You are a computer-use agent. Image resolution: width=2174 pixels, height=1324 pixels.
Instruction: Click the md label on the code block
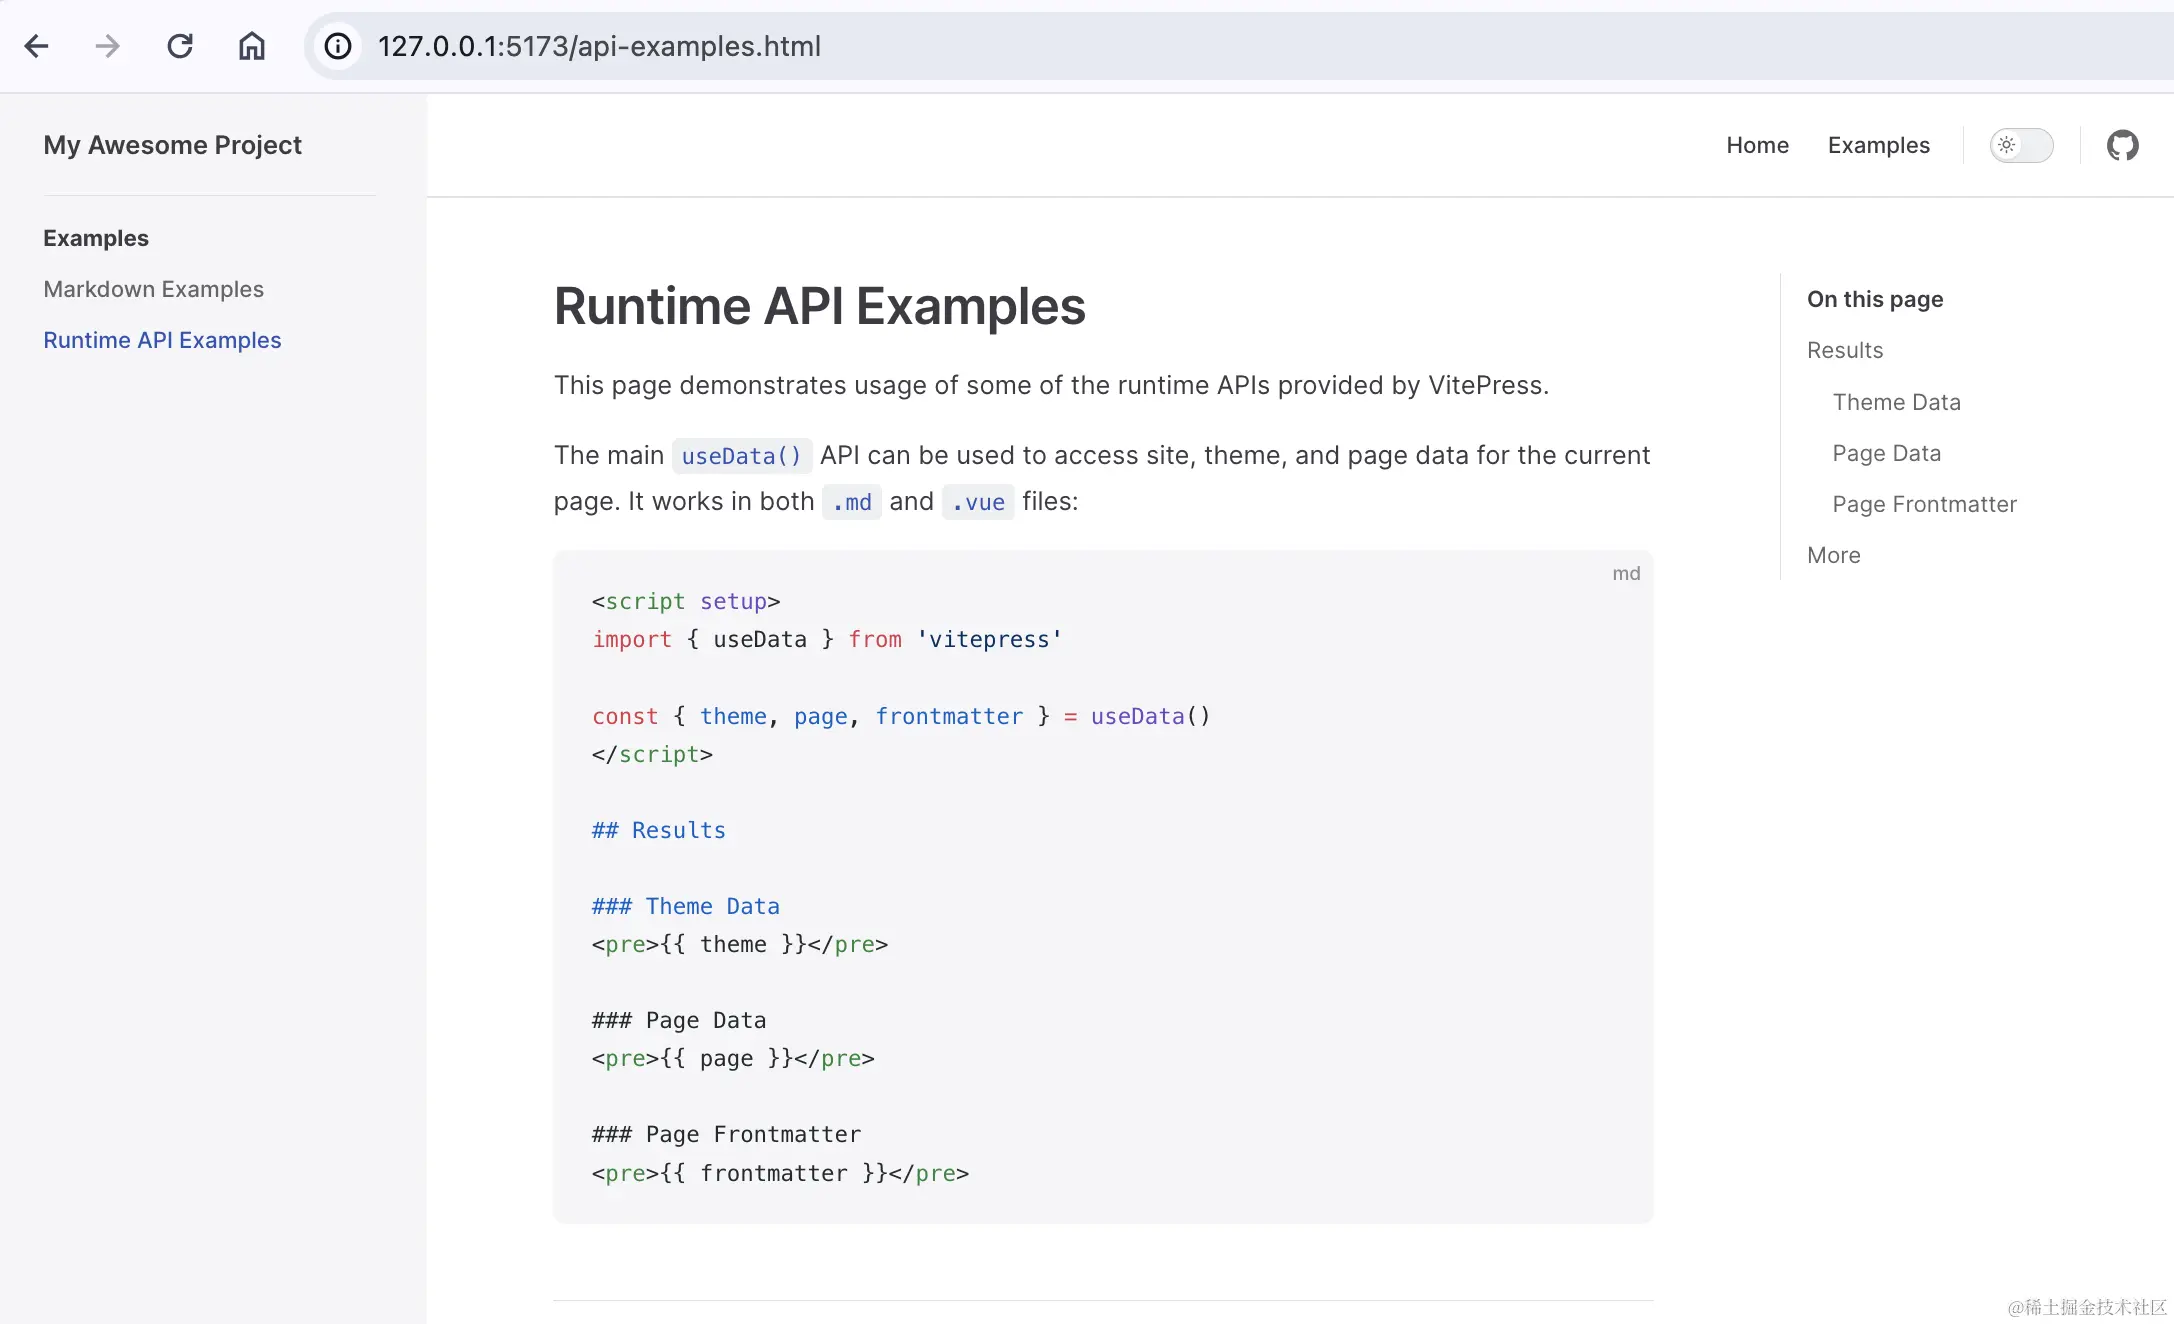[x=1626, y=573]
